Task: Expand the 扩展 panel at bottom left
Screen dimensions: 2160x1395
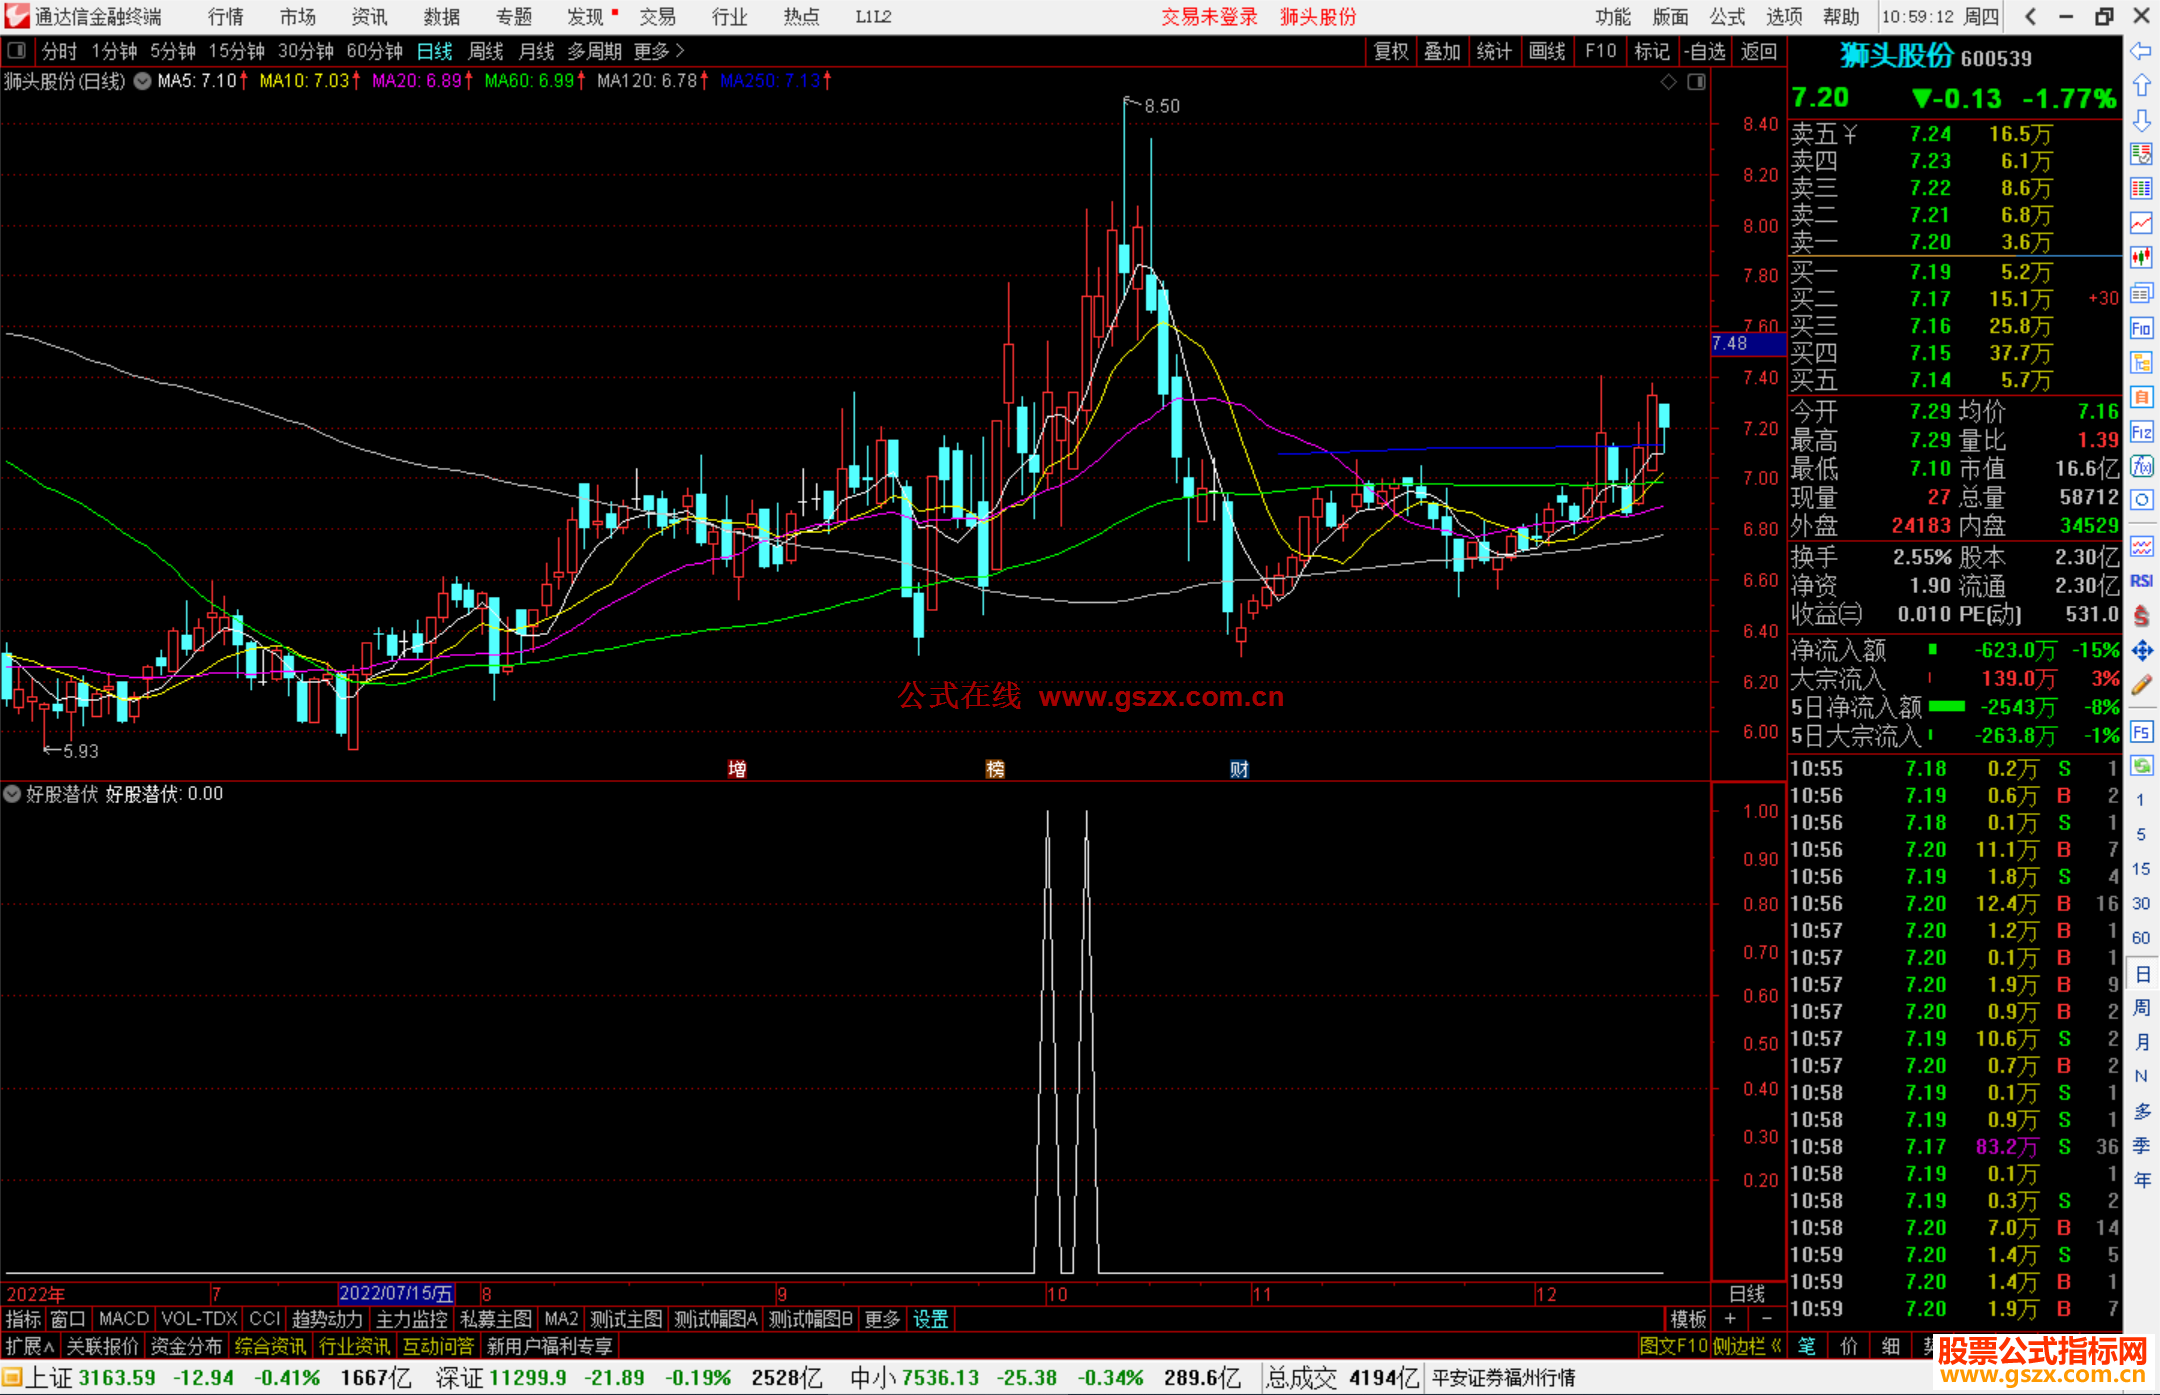Action: coord(30,1346)
